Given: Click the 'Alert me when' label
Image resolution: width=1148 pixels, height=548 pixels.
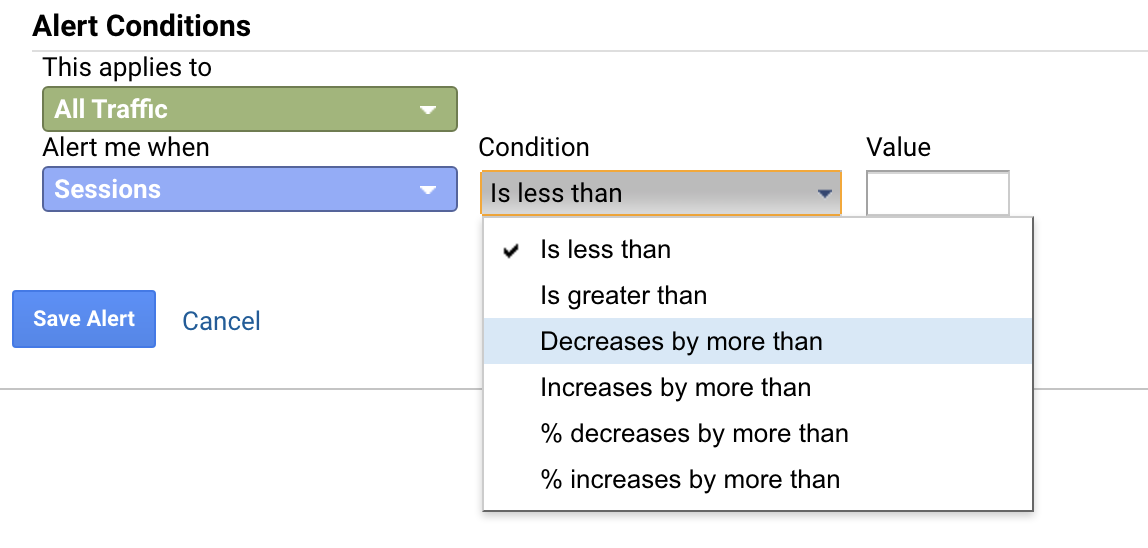Looking at the screenshot, I should (x=126, y=148).
